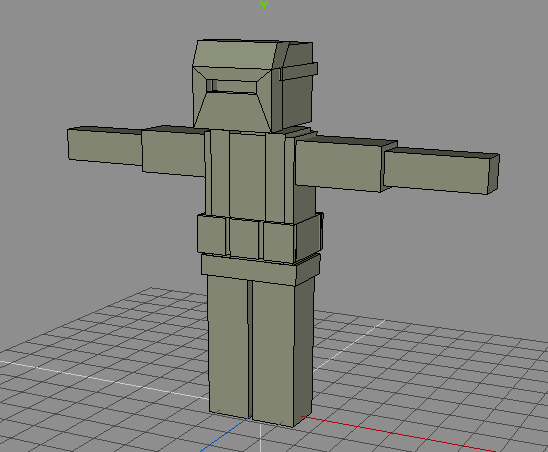Select the right front belt pouch
The image size is (548, 452).
(x=280, y=242)
